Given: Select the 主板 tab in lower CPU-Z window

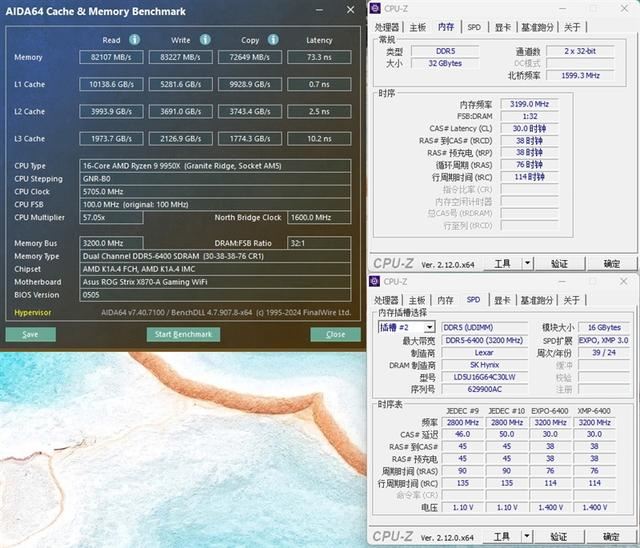Looking at the screenshot, I should click(418, 300).
